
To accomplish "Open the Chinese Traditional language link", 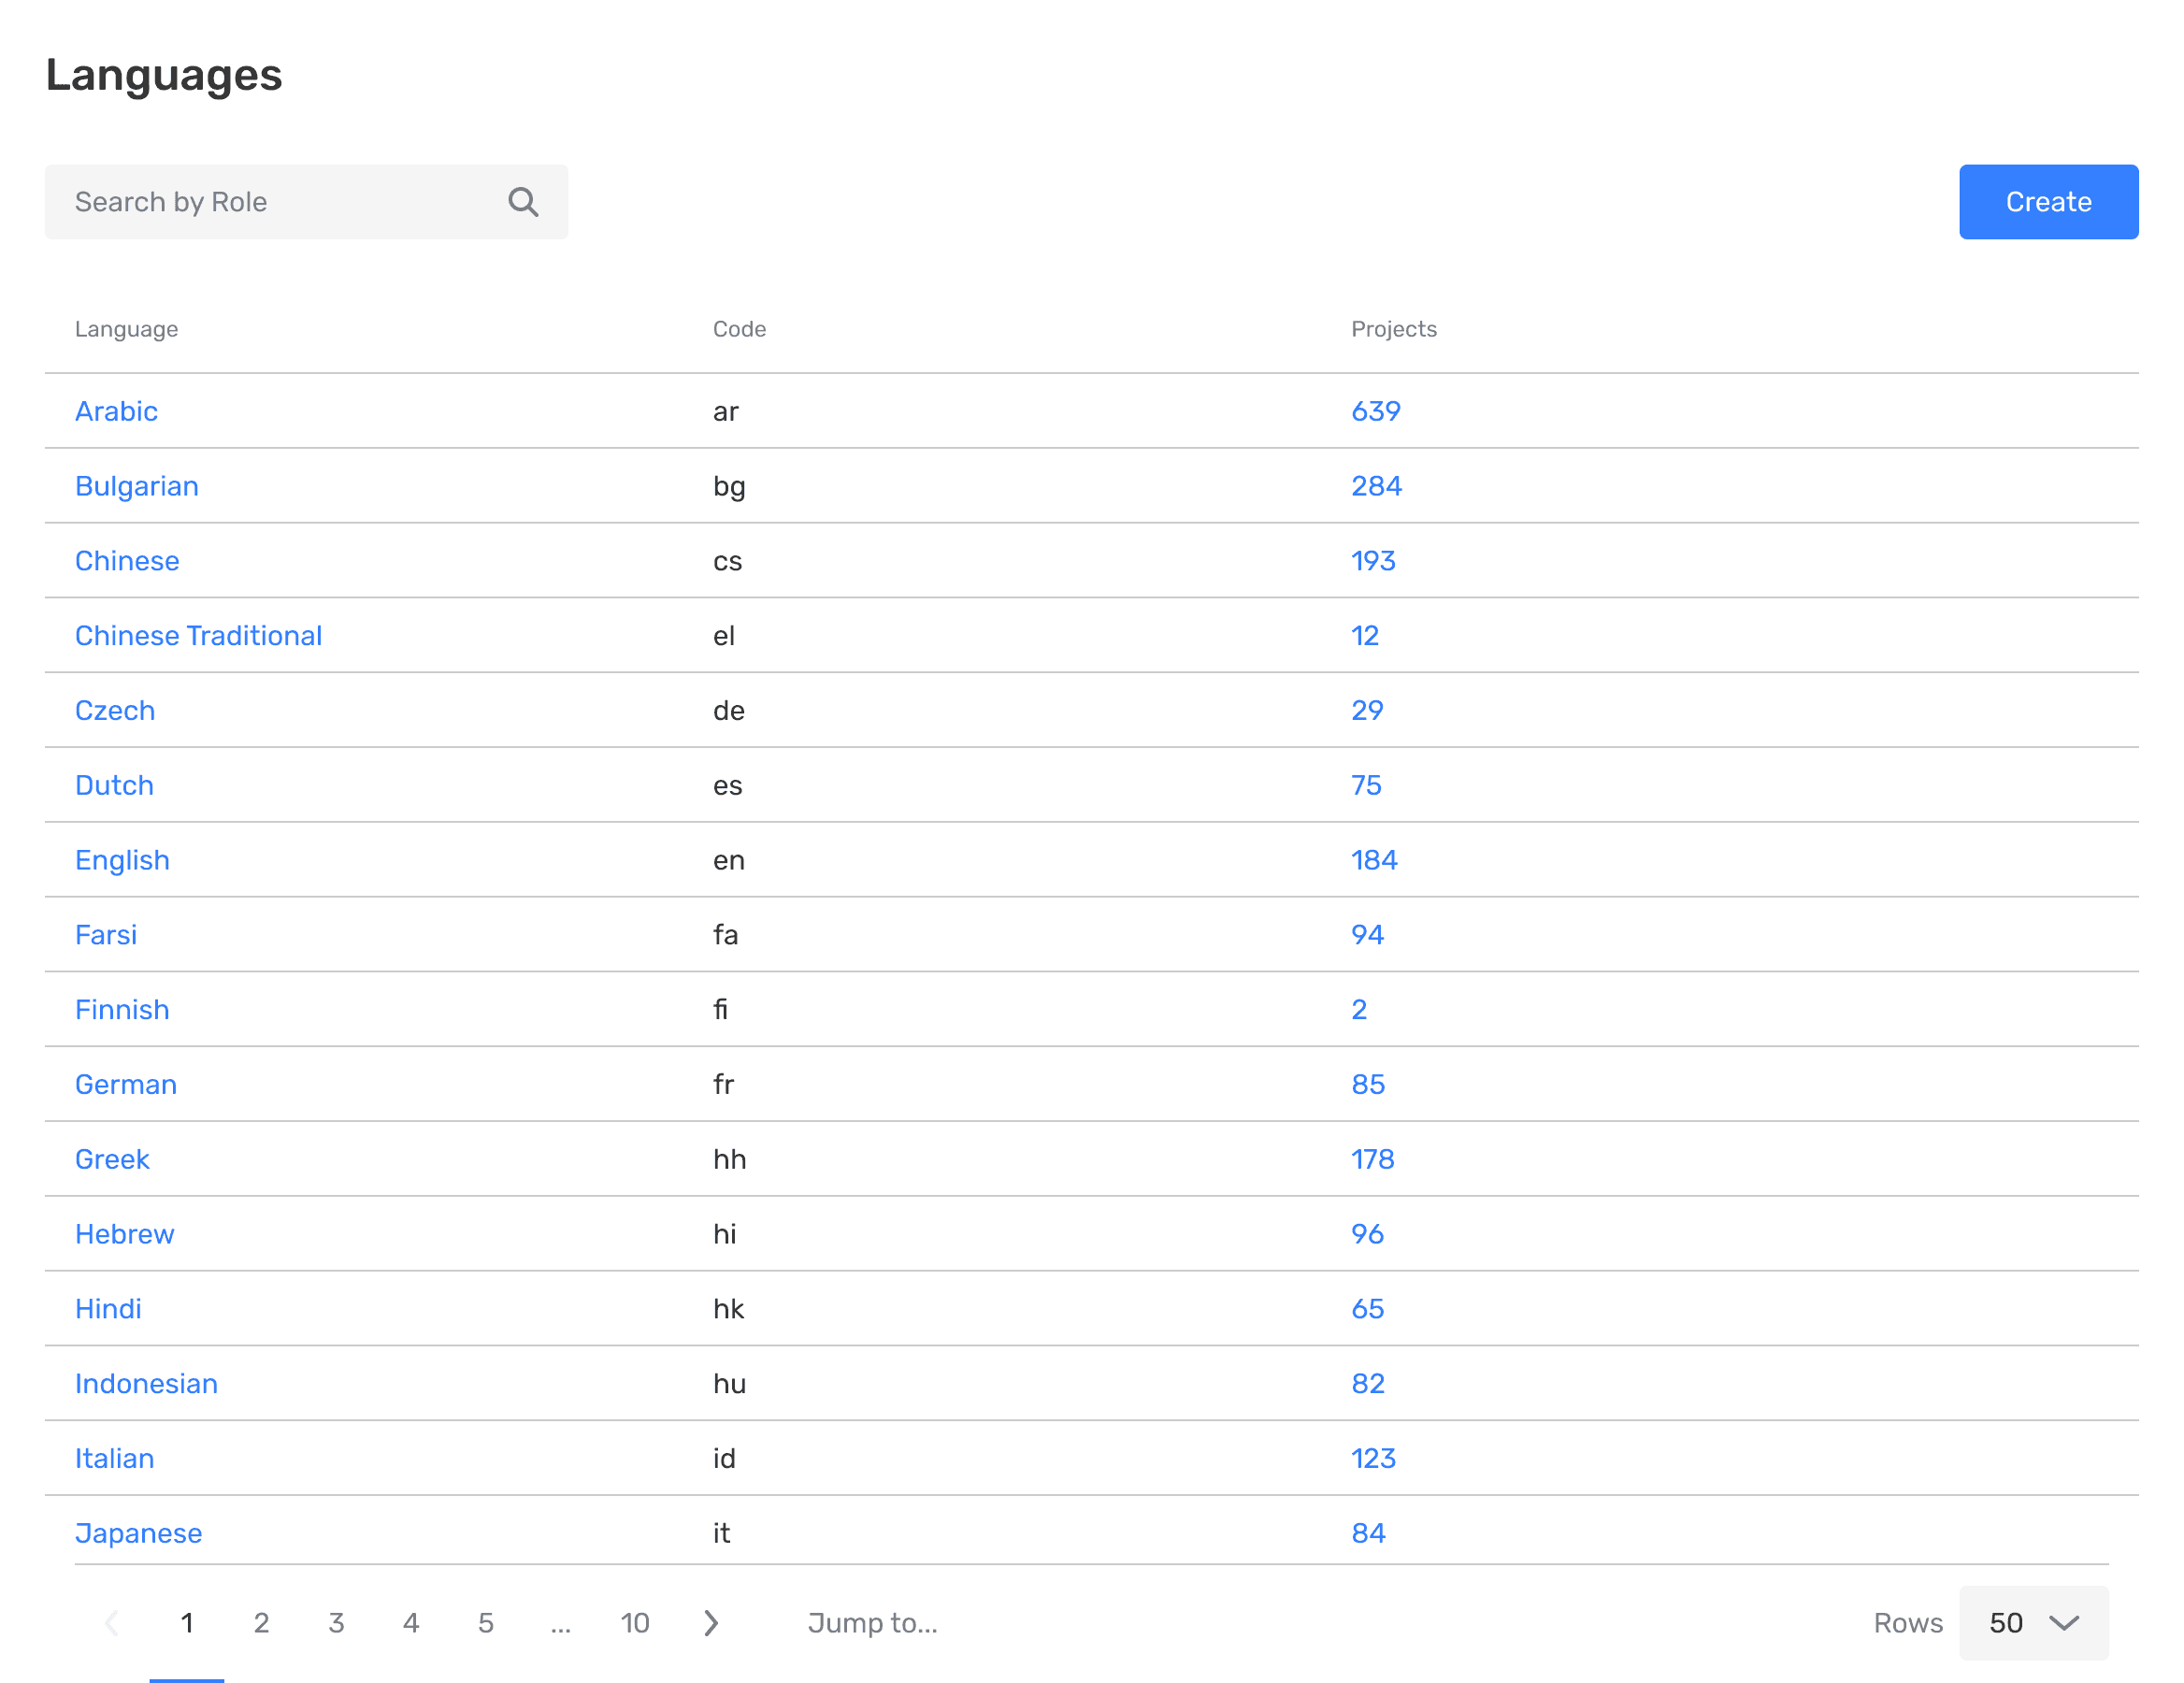I will pos(198,635).
